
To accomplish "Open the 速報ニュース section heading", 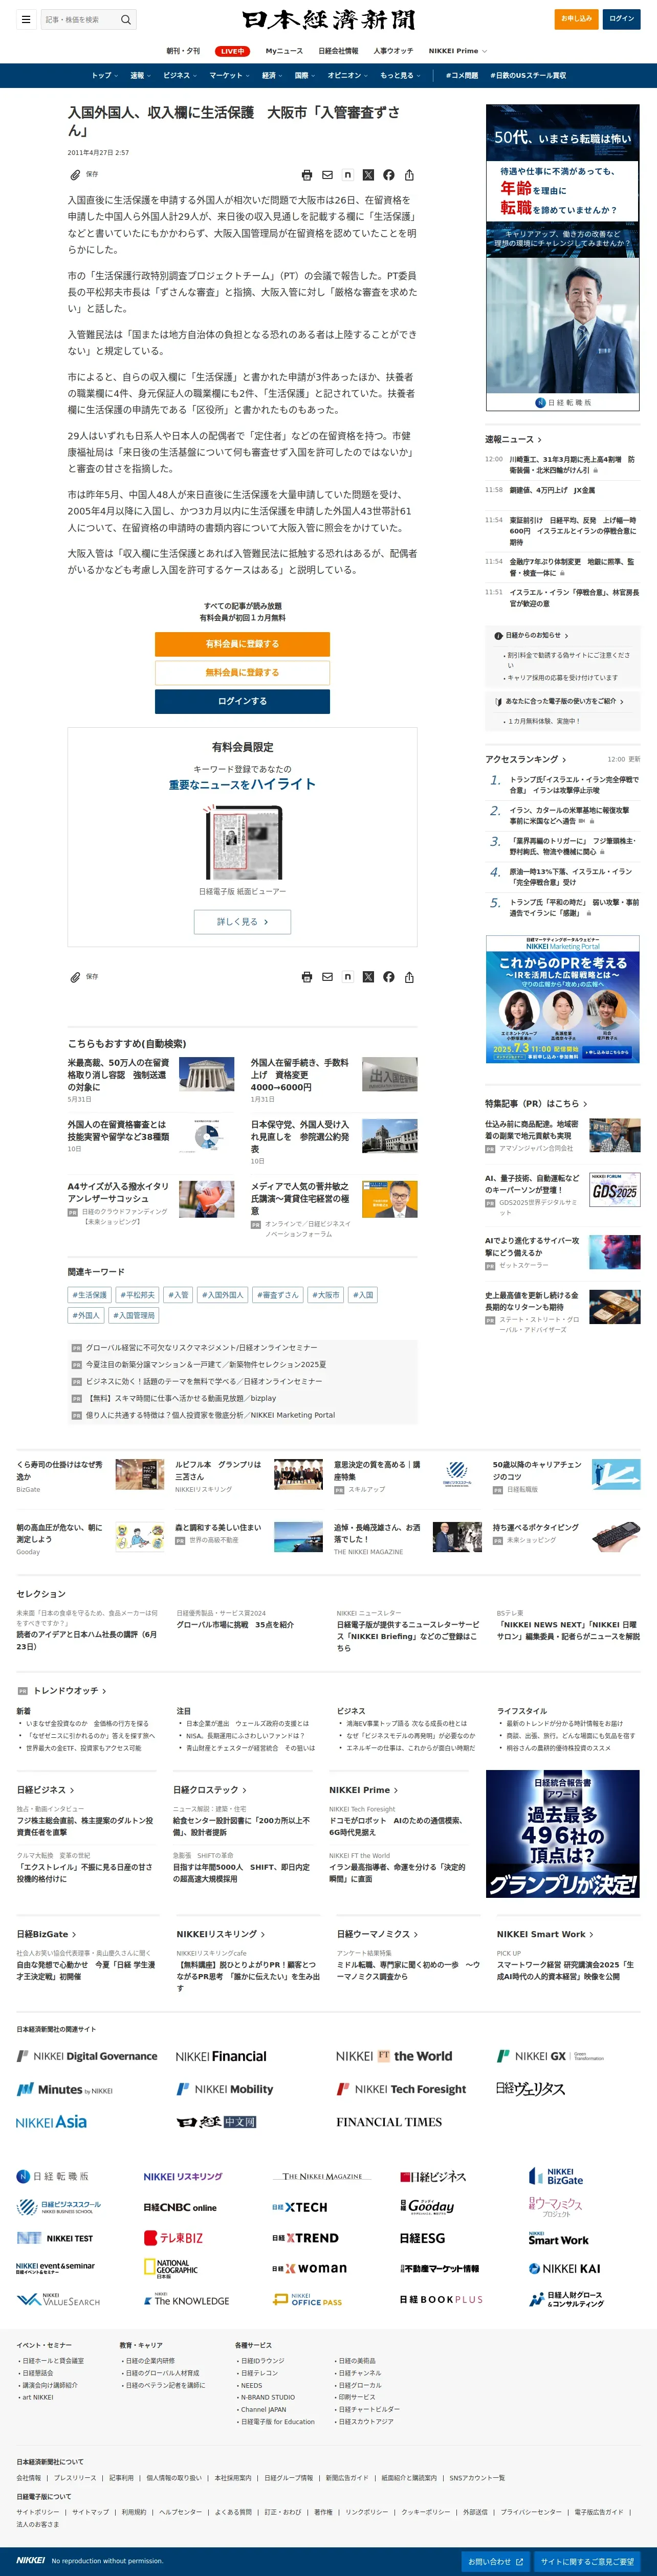I will tap(513, 439).
